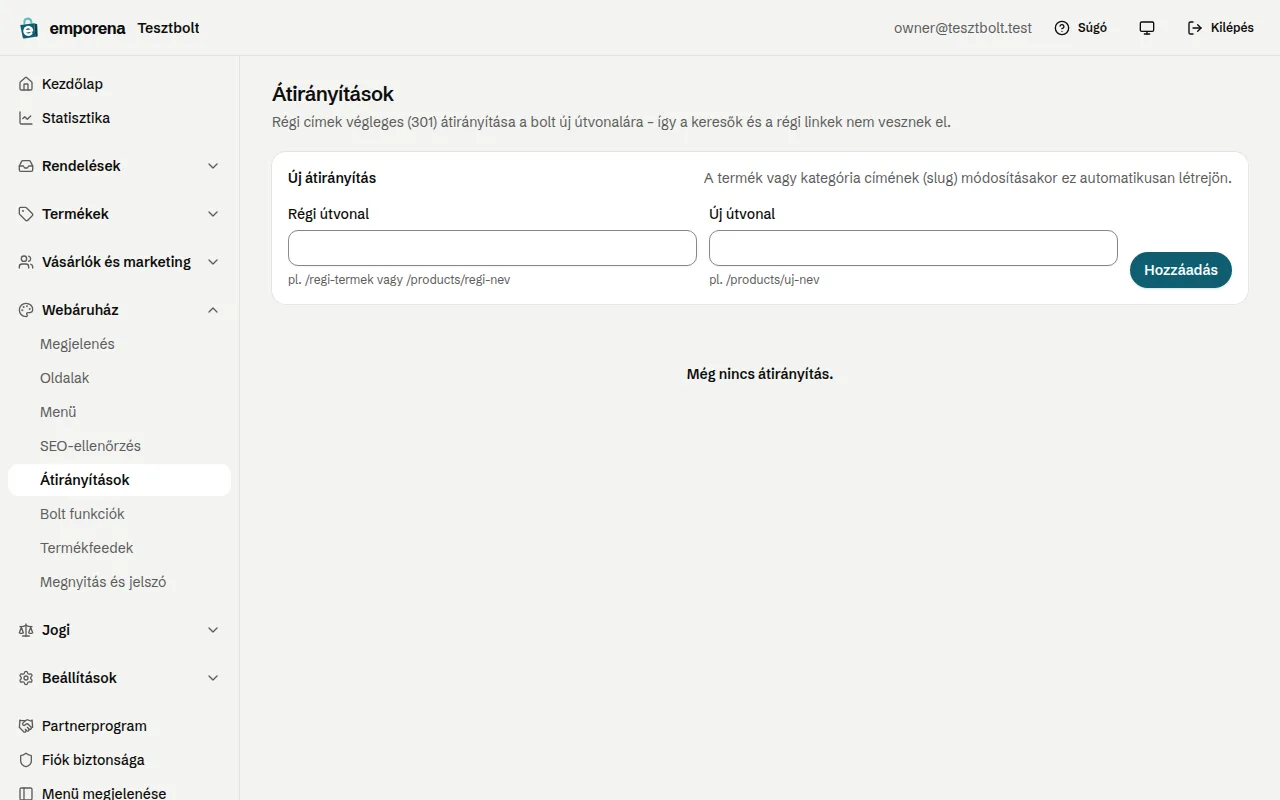Expand the Beállítások section chevron

pos(213,678)
